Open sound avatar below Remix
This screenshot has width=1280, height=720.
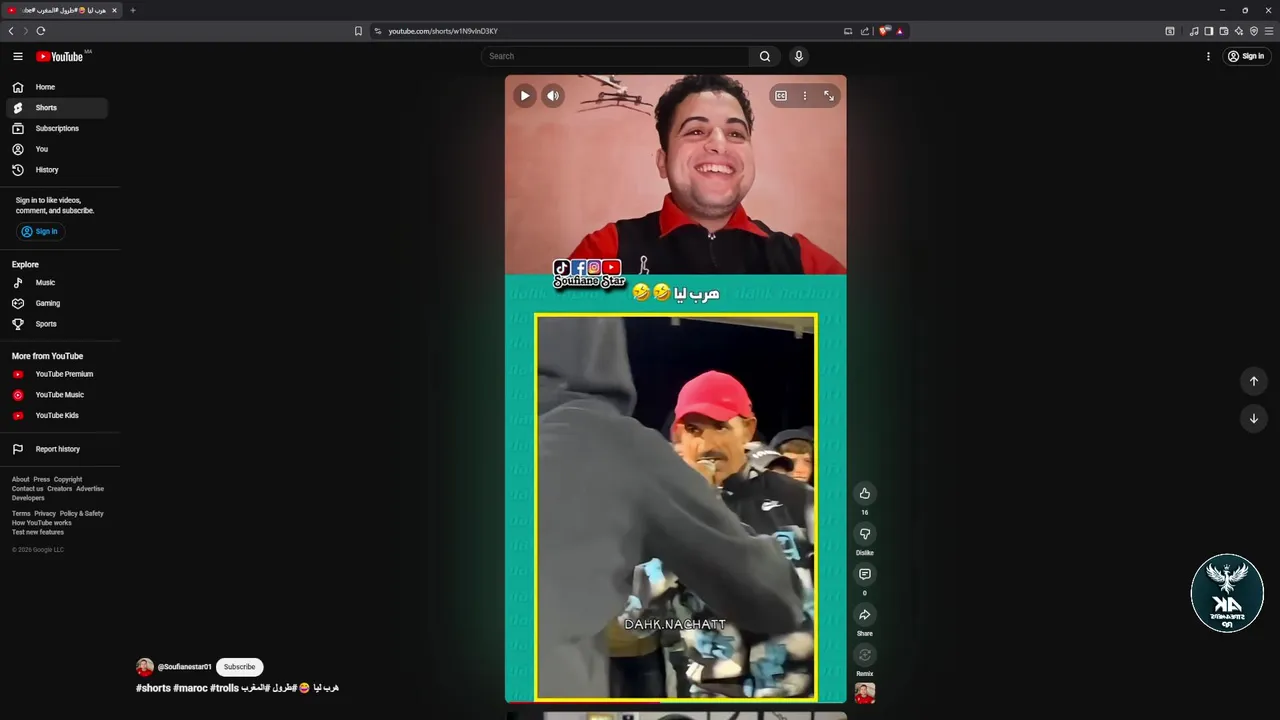[x=865, y=693]
